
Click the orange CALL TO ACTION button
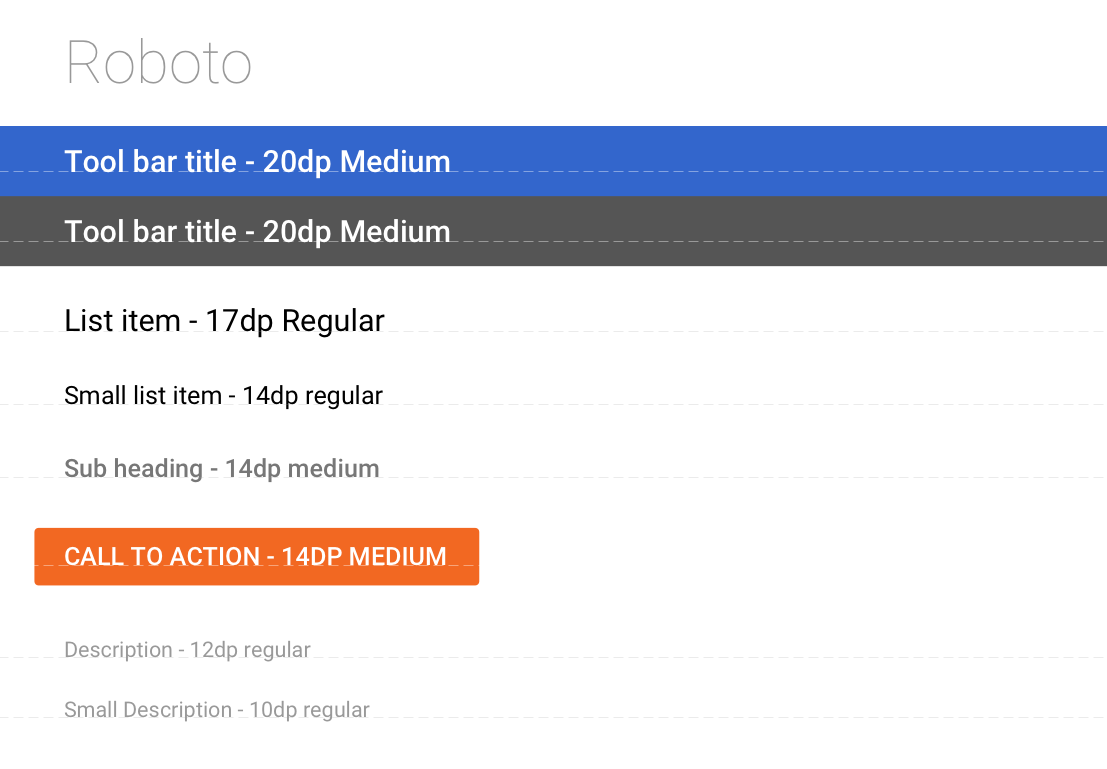tap(256, 556)
